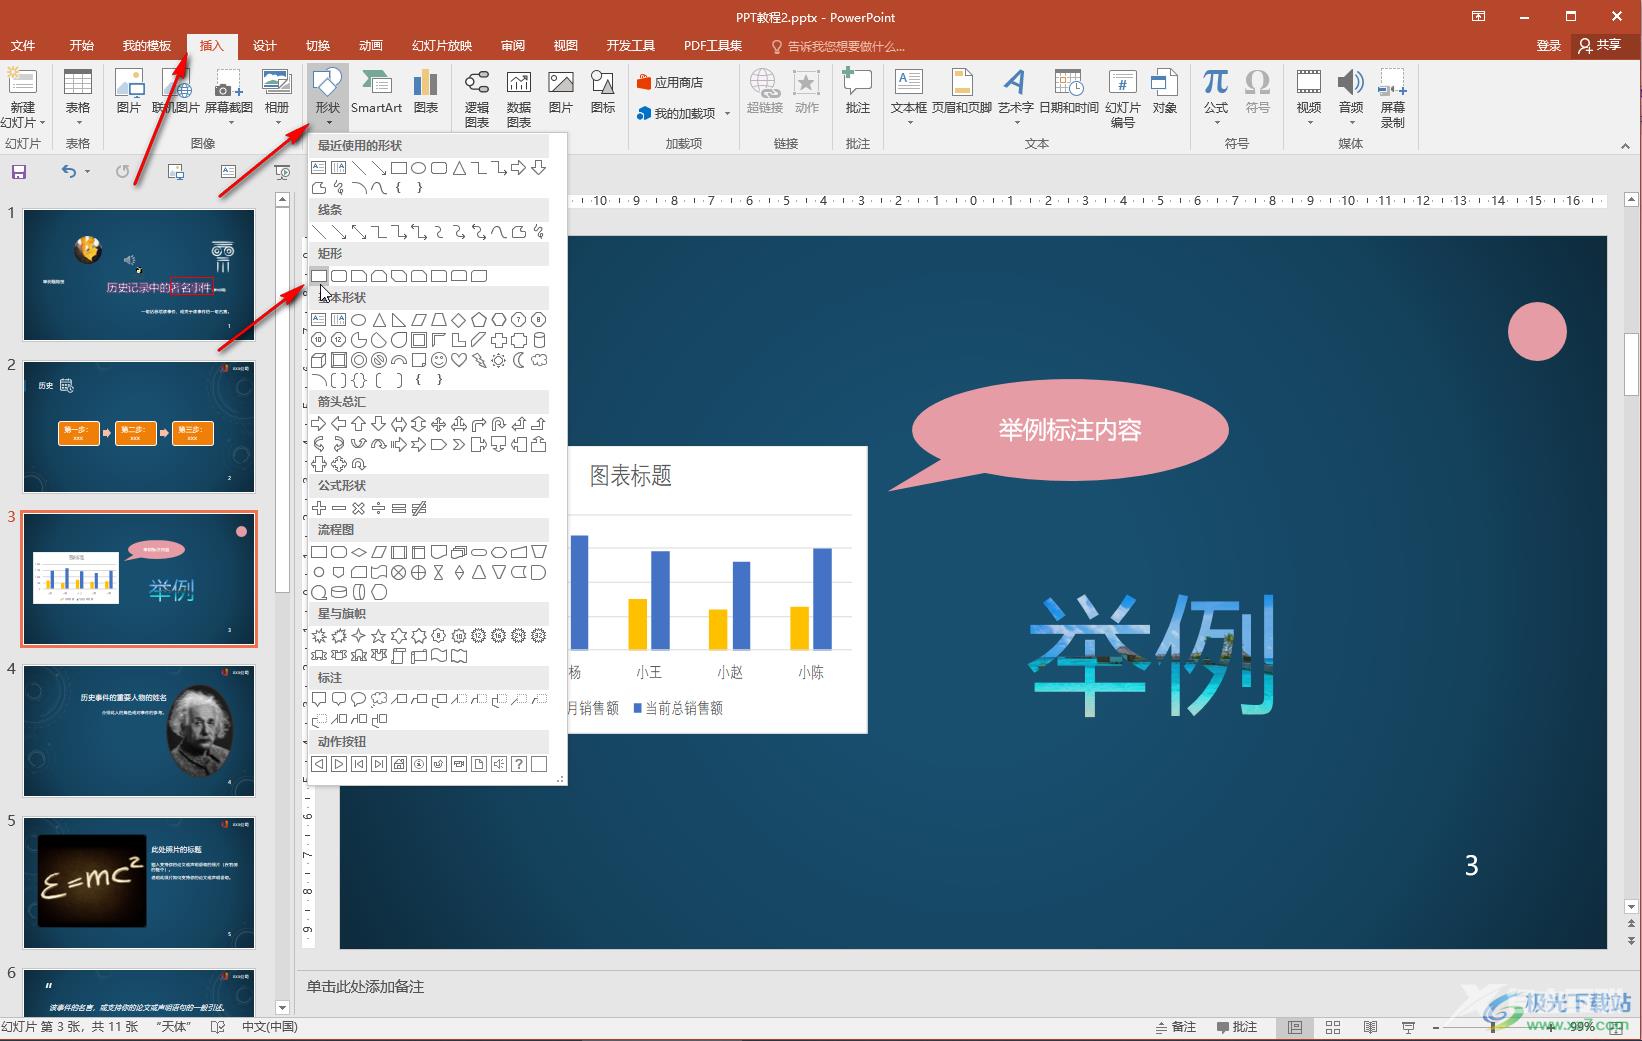Choose the not-equal formula shape
Viewport: 1642px width, 1041px height.
[x=419, y=508]
